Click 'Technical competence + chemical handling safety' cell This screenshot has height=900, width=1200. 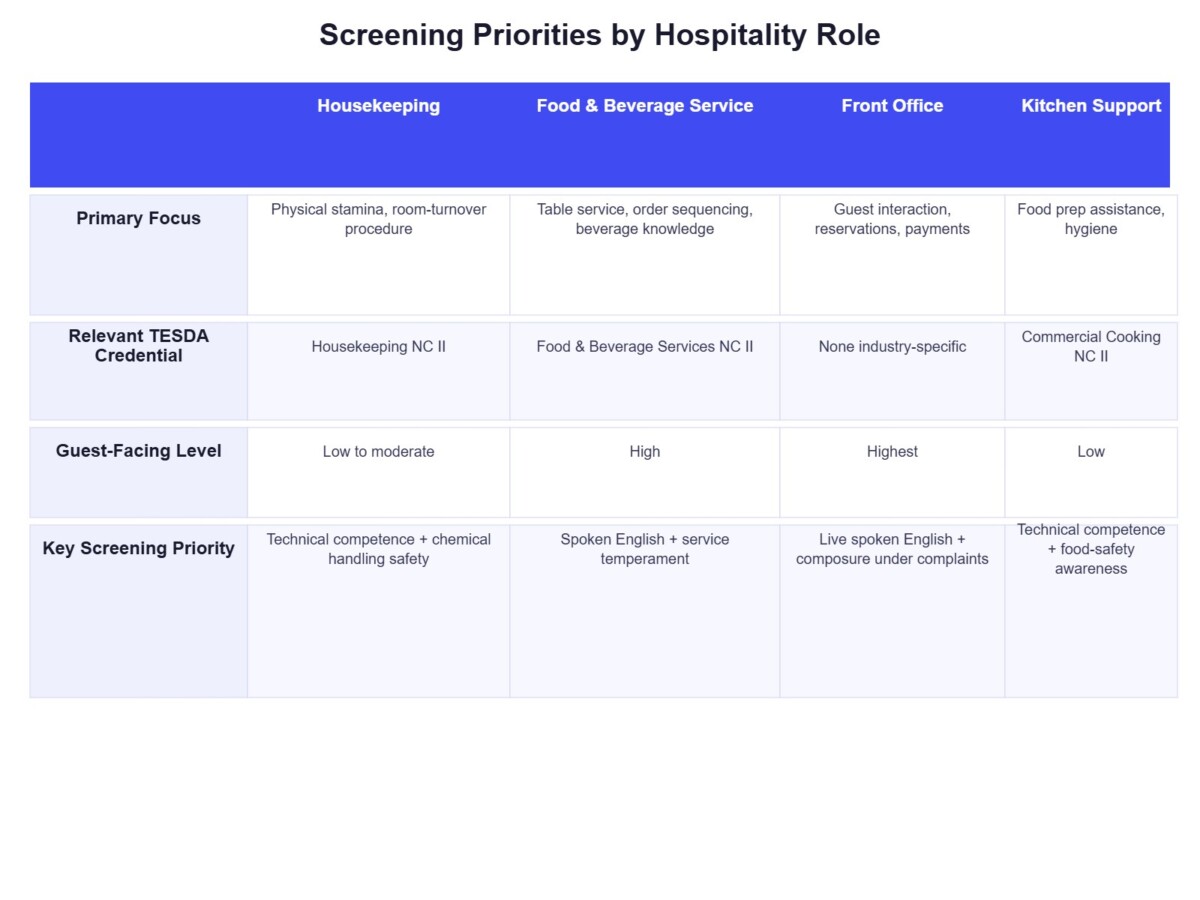pos(379,611)
